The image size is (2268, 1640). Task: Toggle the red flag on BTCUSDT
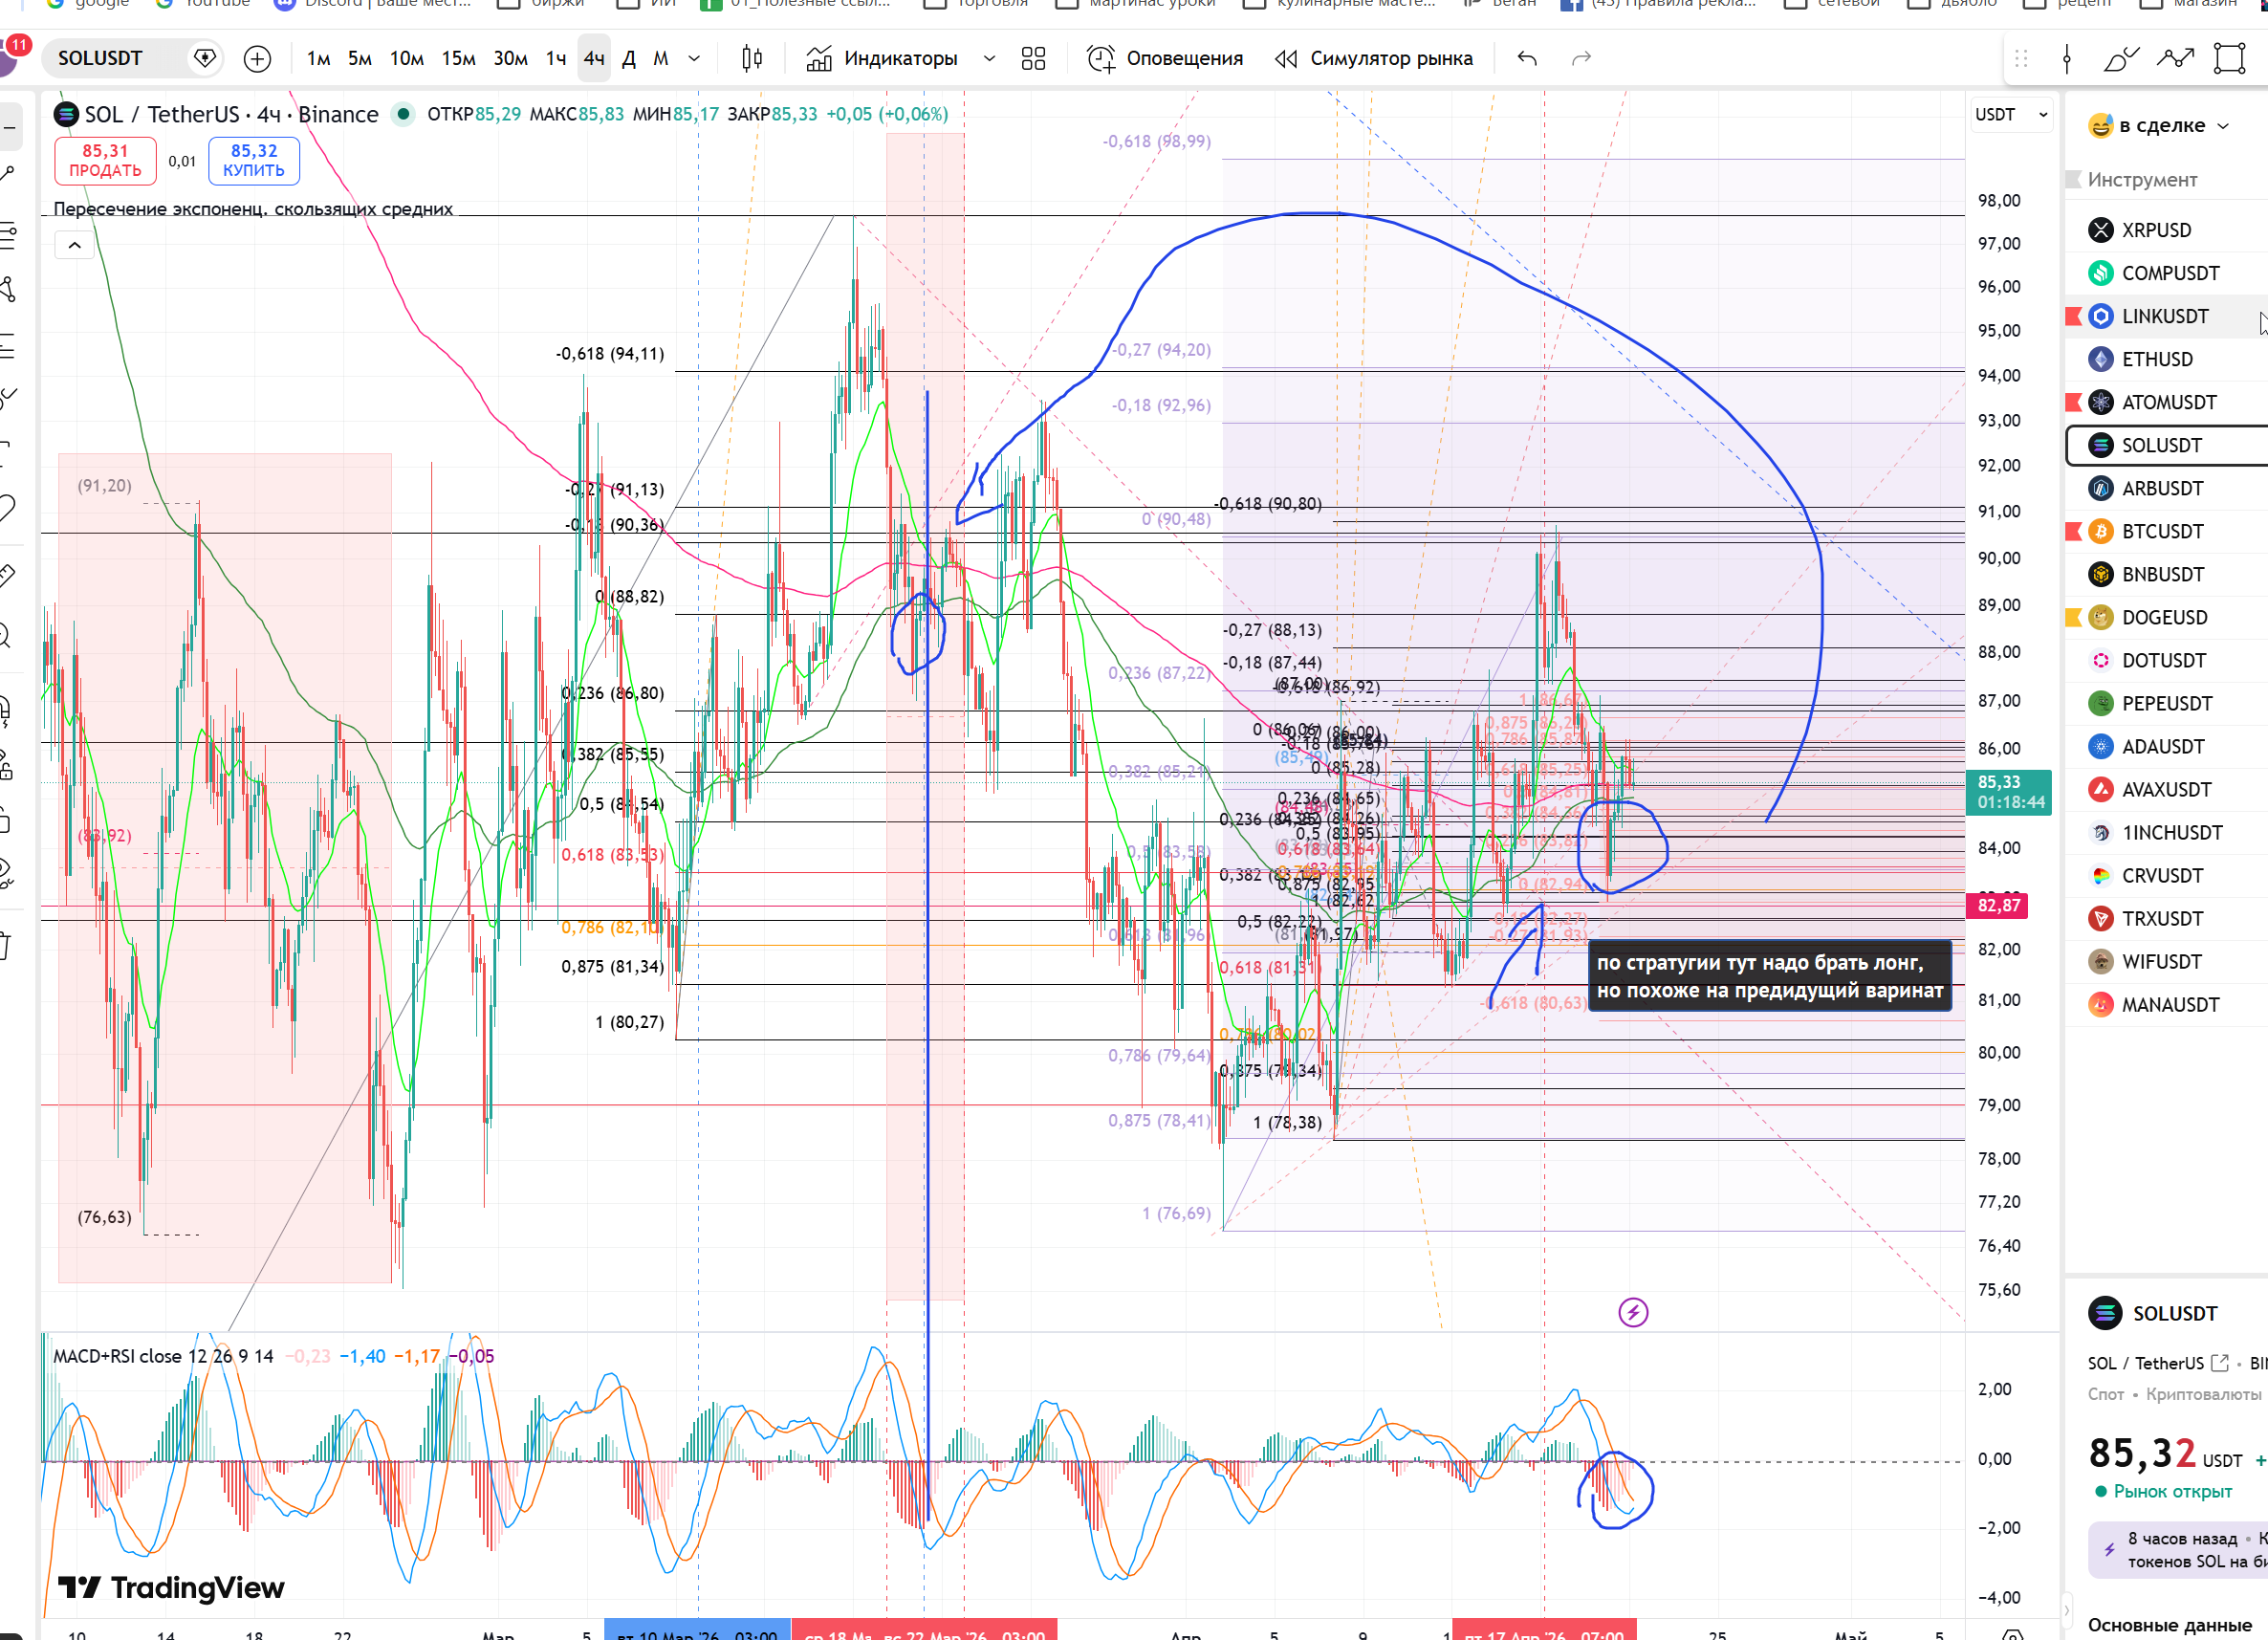coord(2073,531)
